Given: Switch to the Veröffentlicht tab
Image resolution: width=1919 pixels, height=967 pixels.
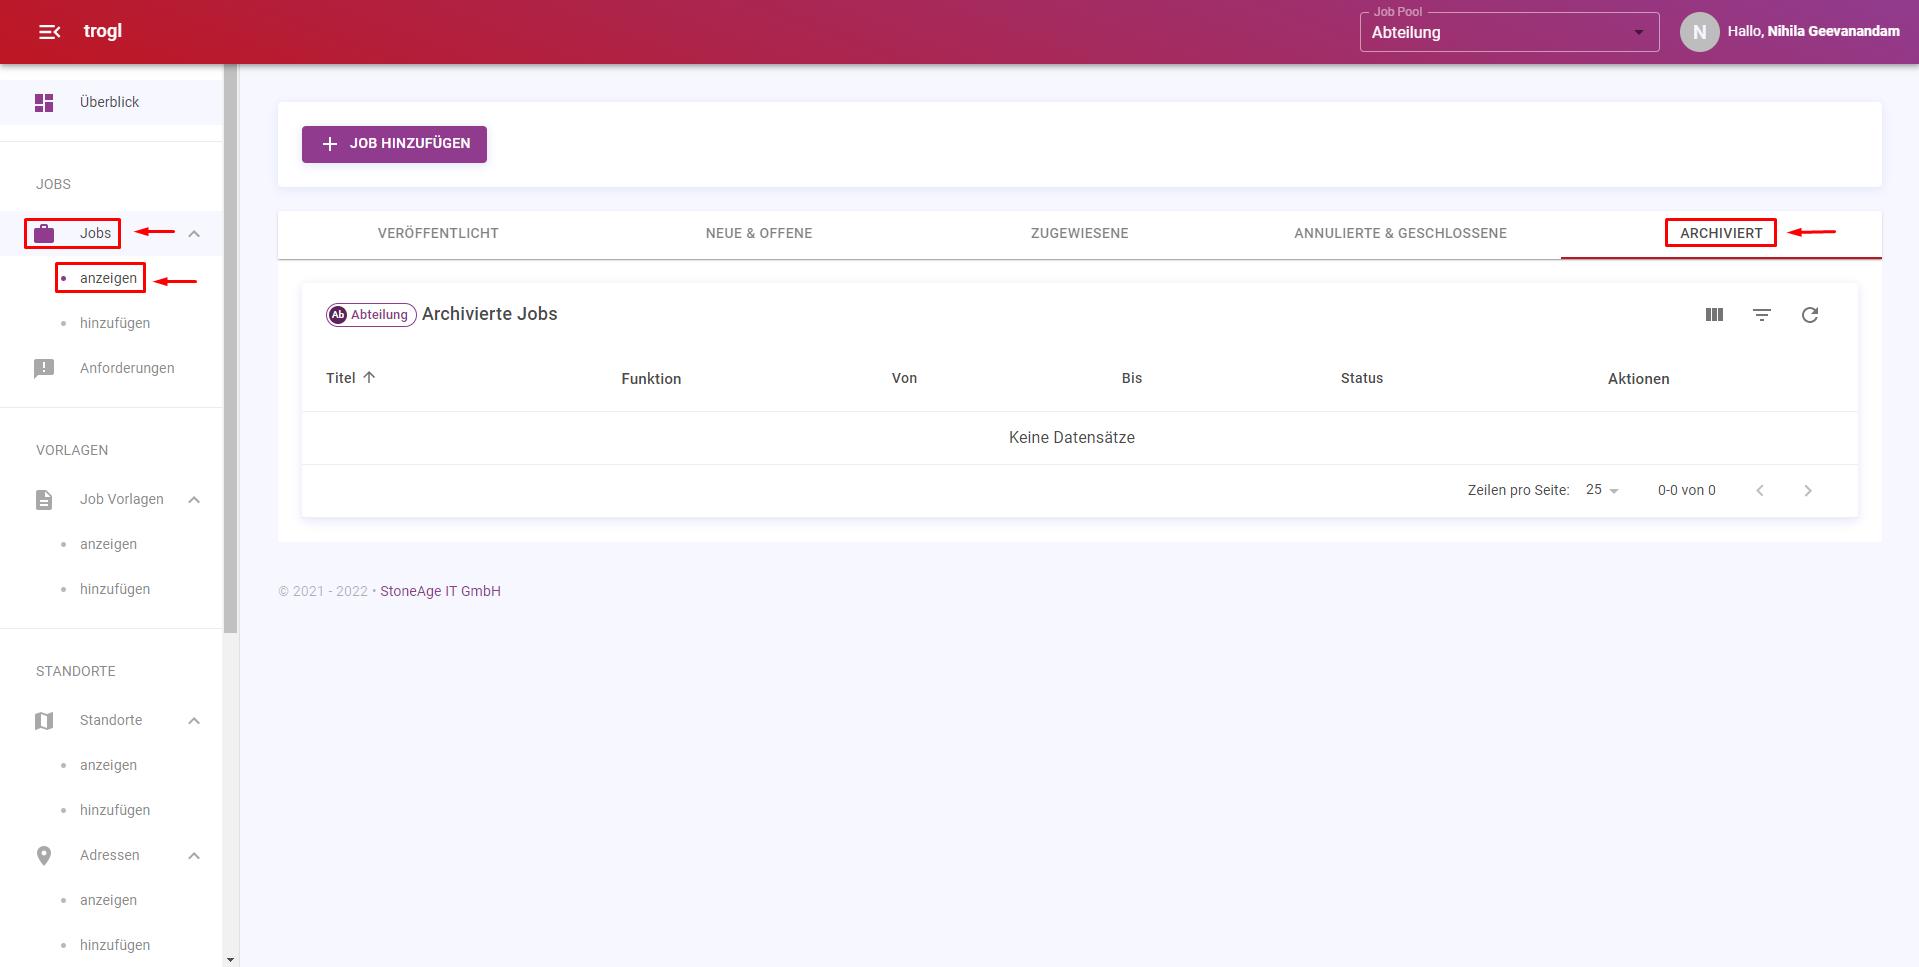Looking at the screenshot, I should [x=438, y=233].
